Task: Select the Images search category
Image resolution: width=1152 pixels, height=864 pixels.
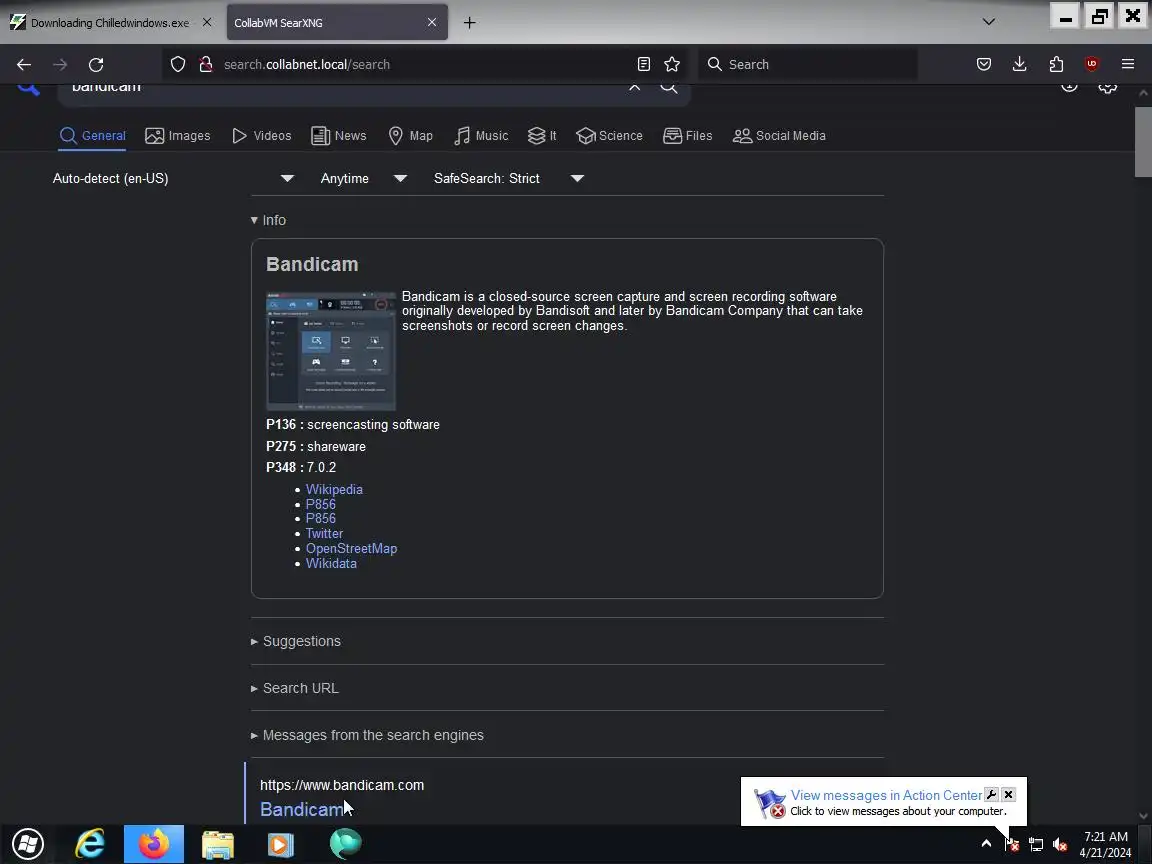Action: (178, 136)
